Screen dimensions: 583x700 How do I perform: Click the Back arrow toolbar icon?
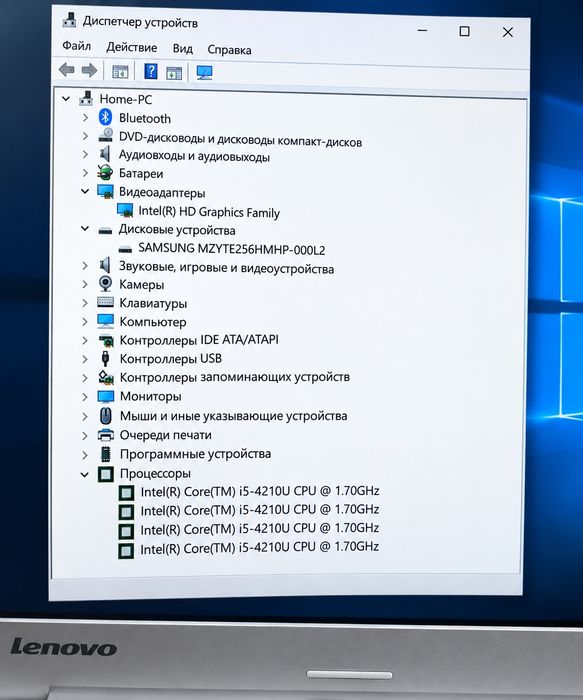(67, 70)
